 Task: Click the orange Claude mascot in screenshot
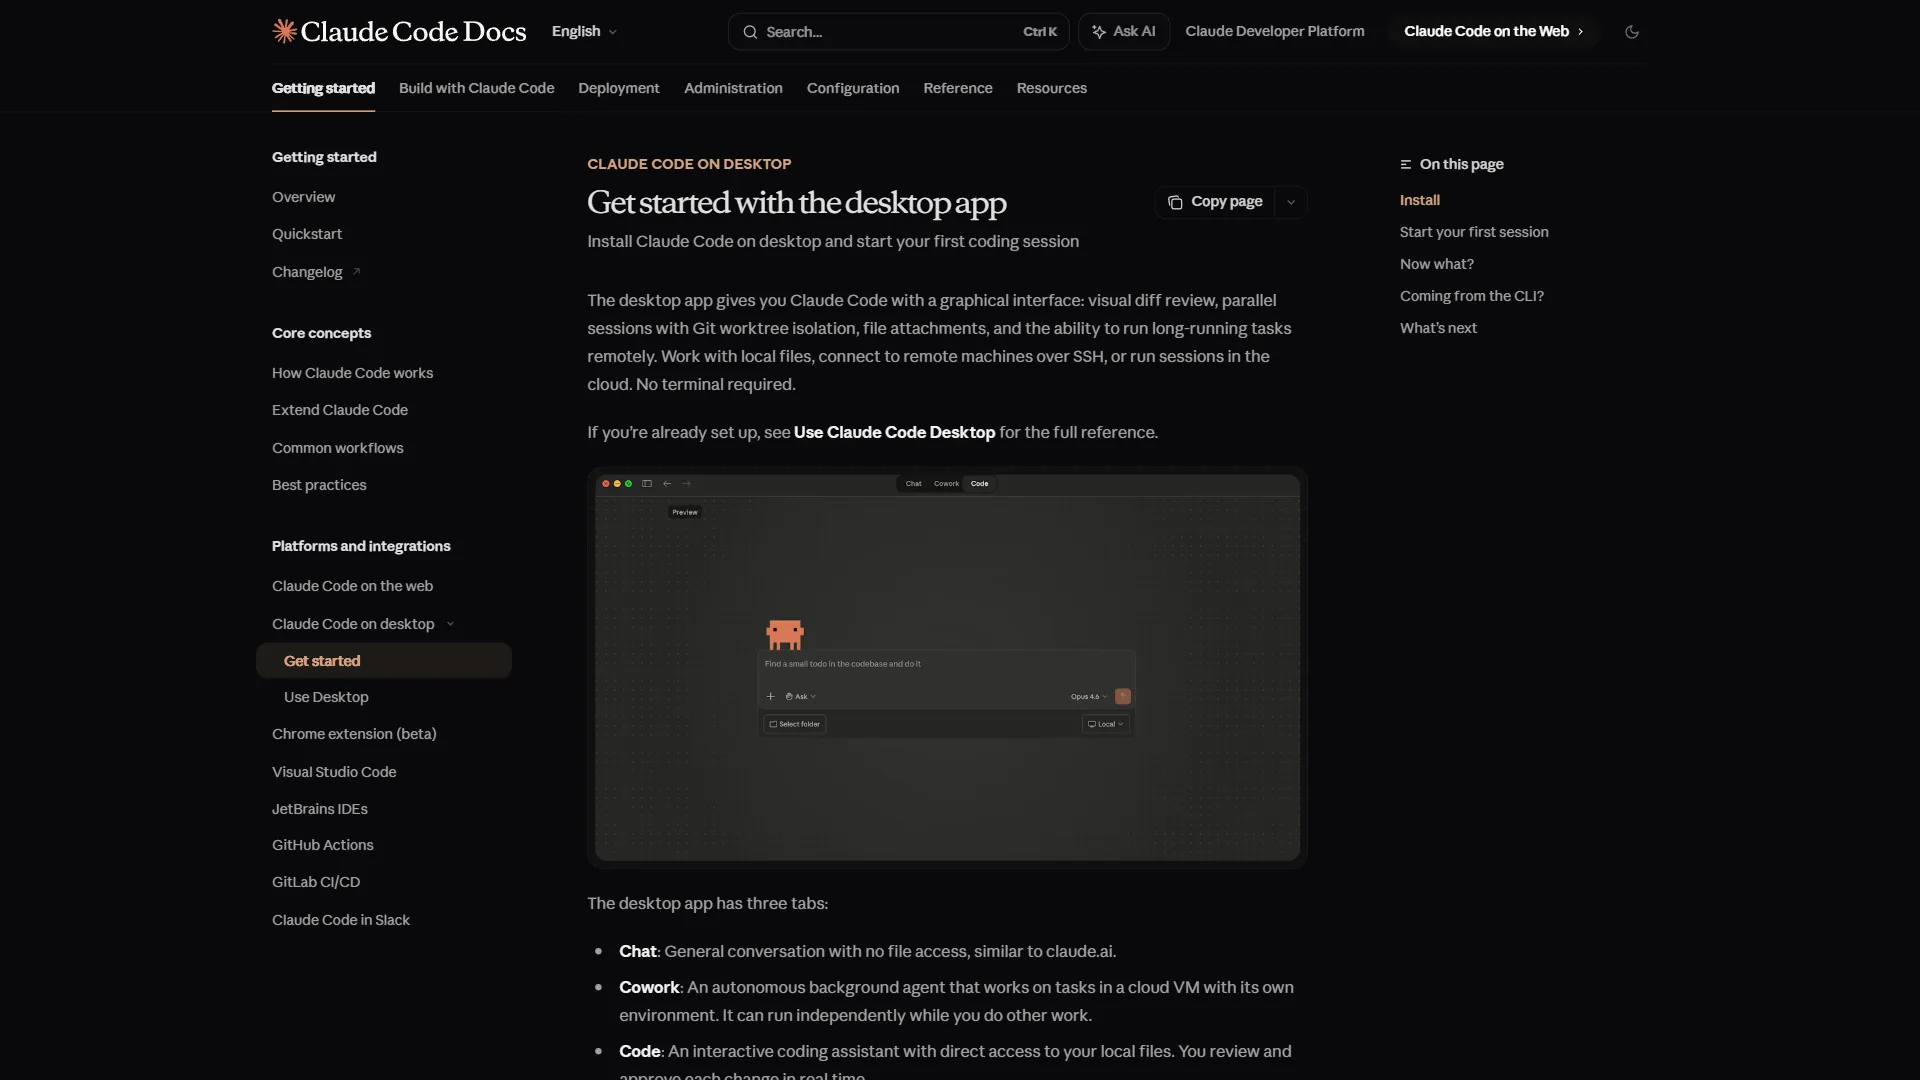click(x=784, y=634)
